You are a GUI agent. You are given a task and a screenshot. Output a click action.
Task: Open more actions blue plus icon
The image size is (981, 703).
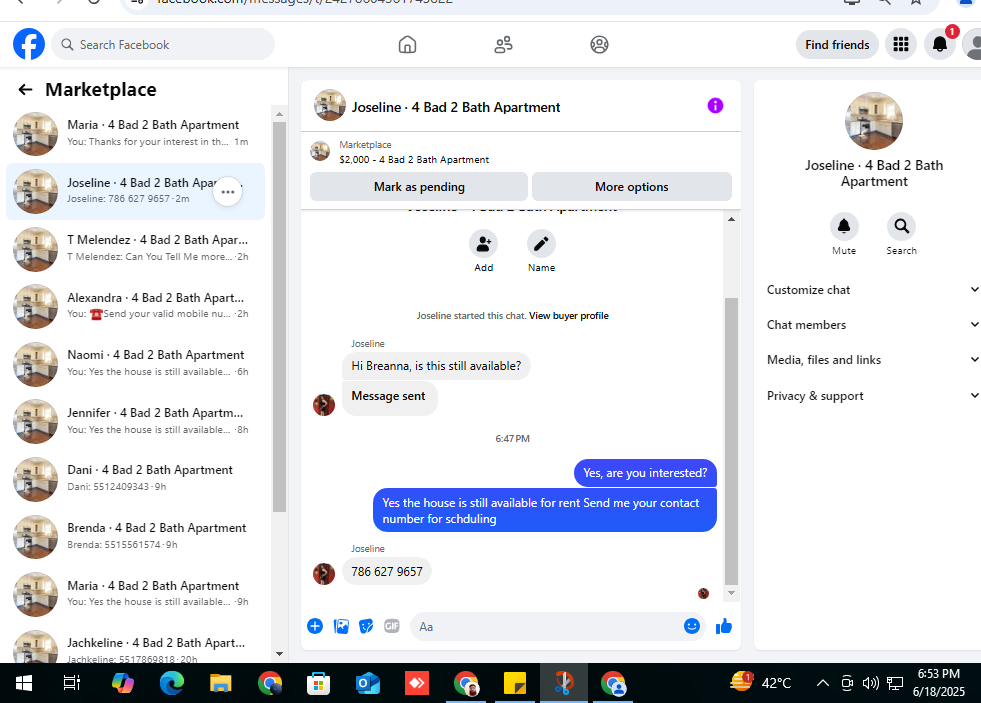315,626
